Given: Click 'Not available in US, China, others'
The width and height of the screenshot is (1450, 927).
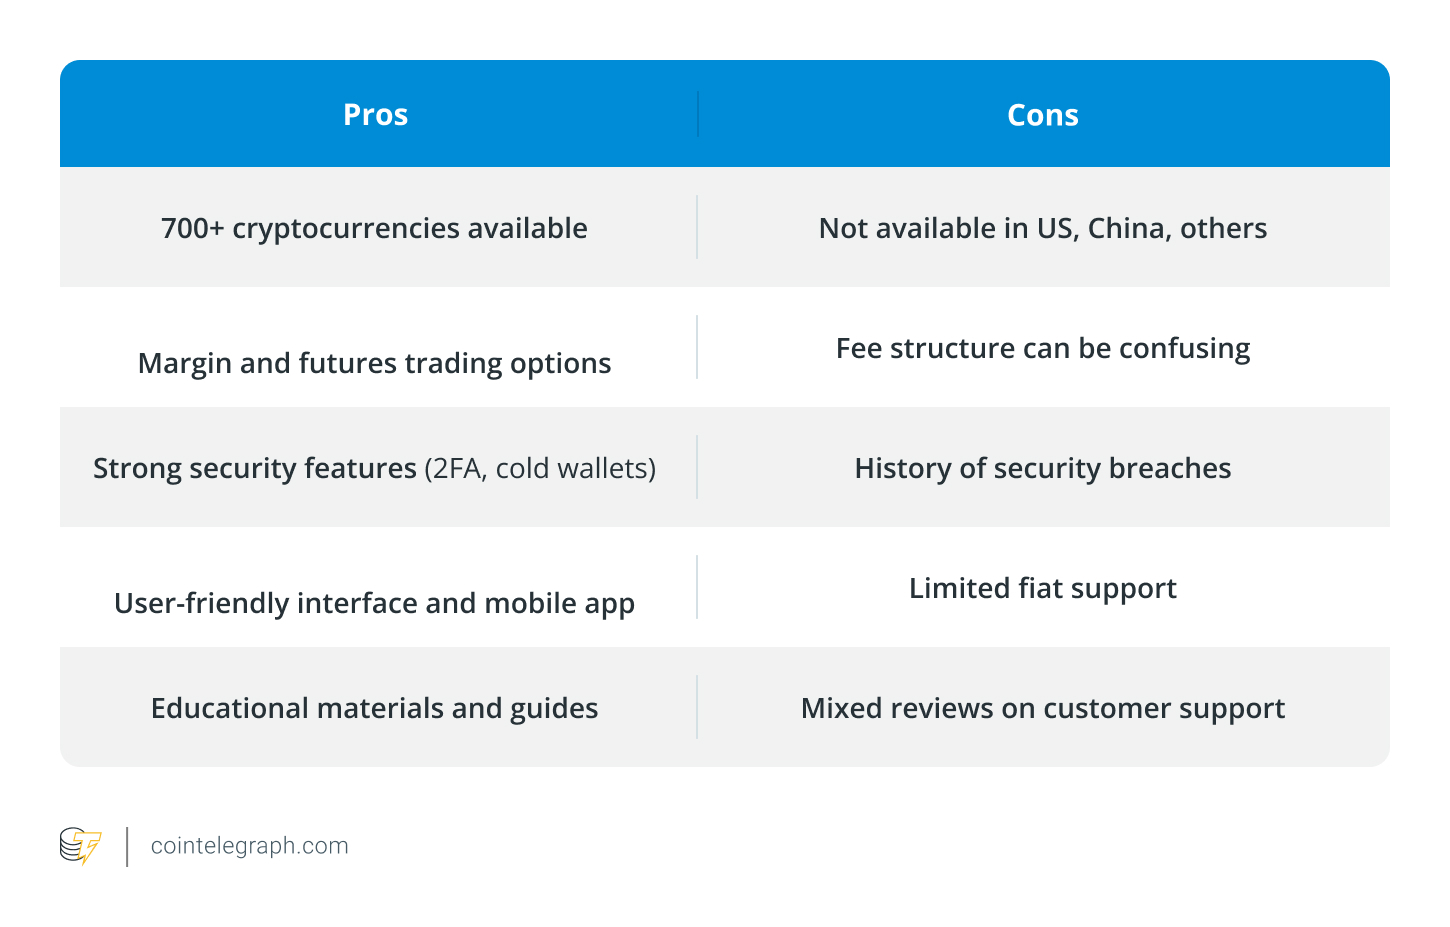Looking at the screenshot, I should click(x=1043, y=228).
